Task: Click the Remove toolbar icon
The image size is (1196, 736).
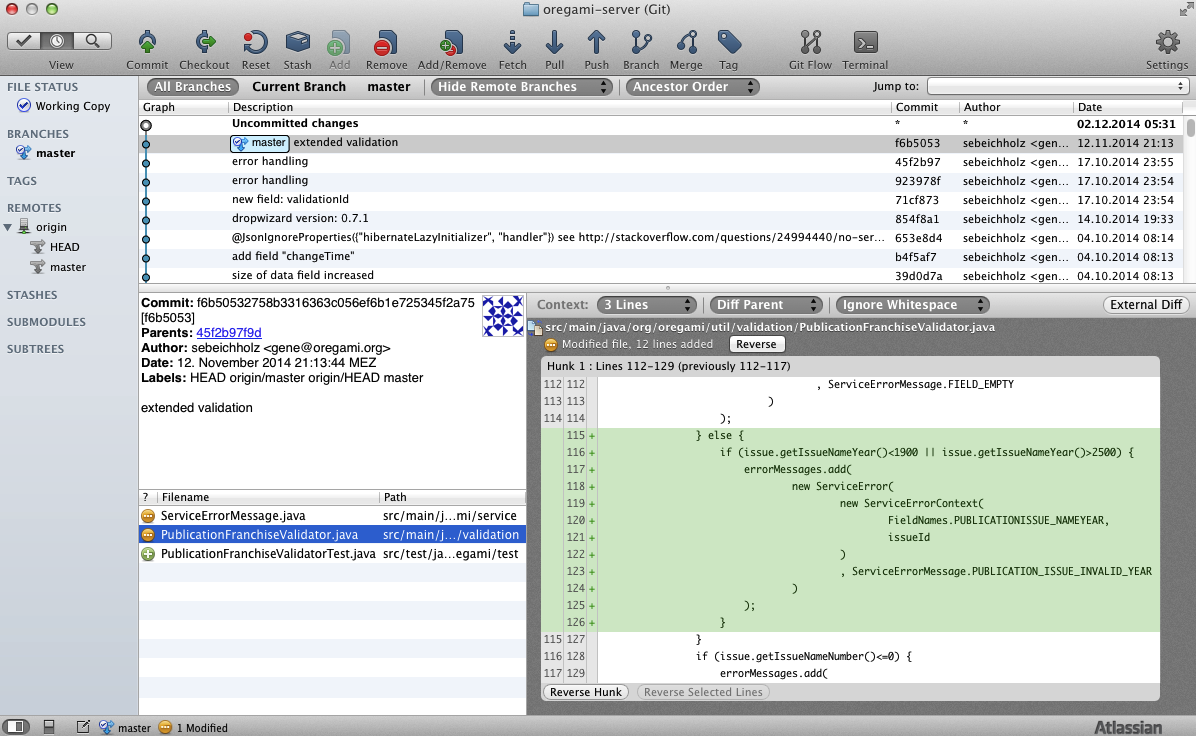Action: coord(386,43)
